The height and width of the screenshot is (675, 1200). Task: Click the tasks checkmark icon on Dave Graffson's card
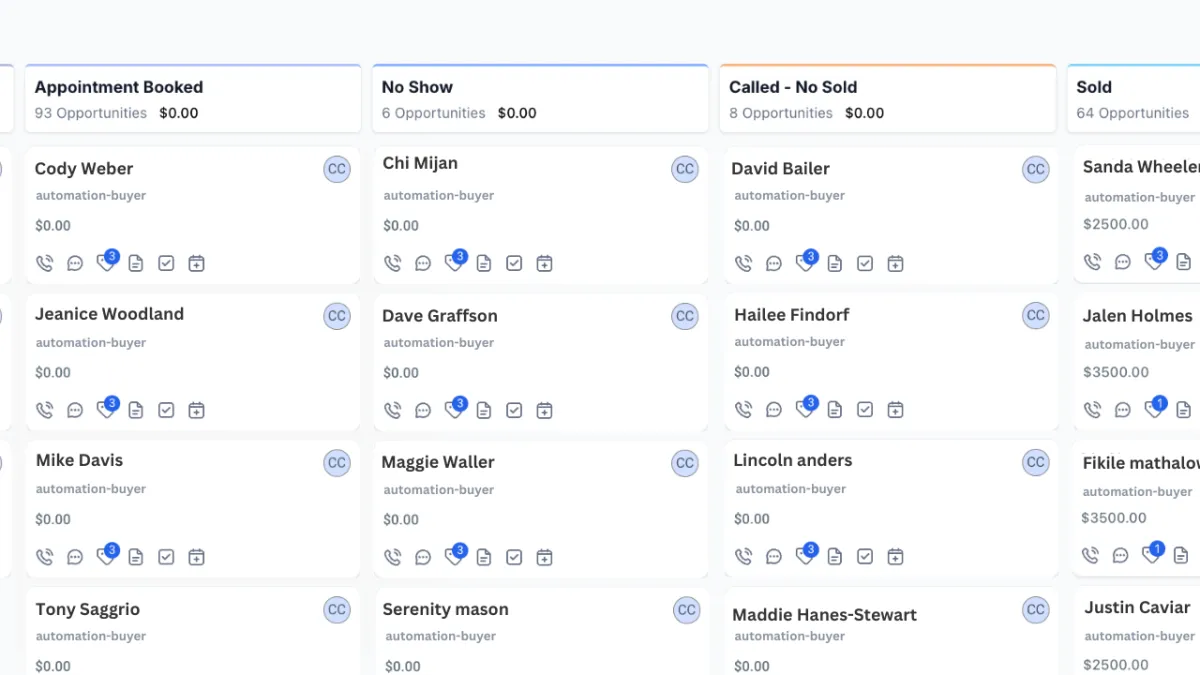(514, 410)
